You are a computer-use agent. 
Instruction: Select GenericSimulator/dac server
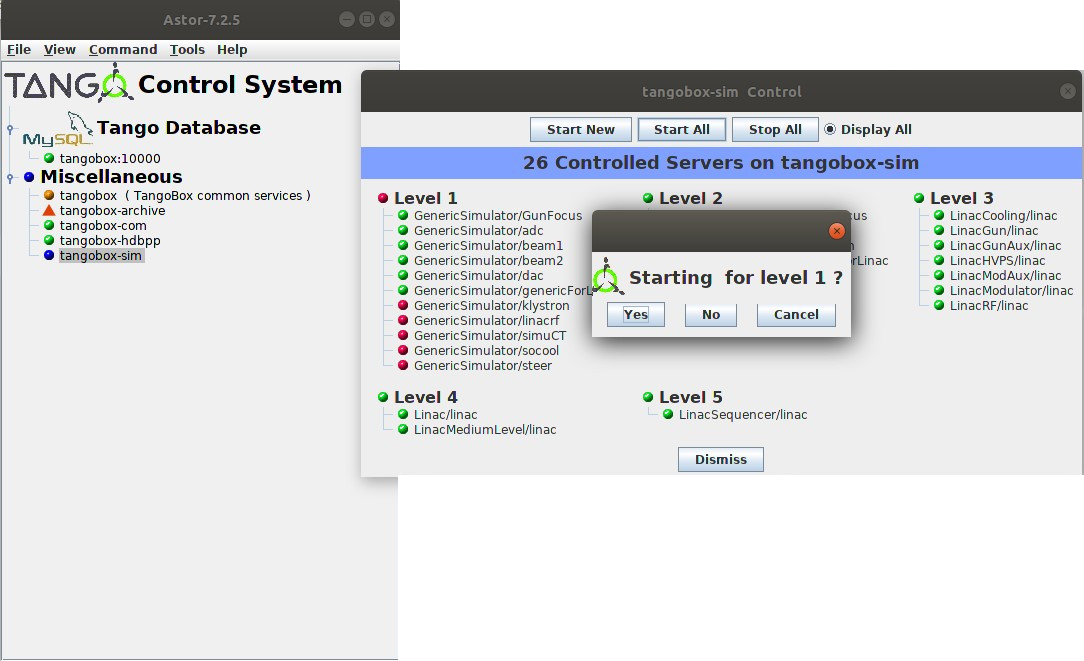pyautogui.click(x=478, y=275)
